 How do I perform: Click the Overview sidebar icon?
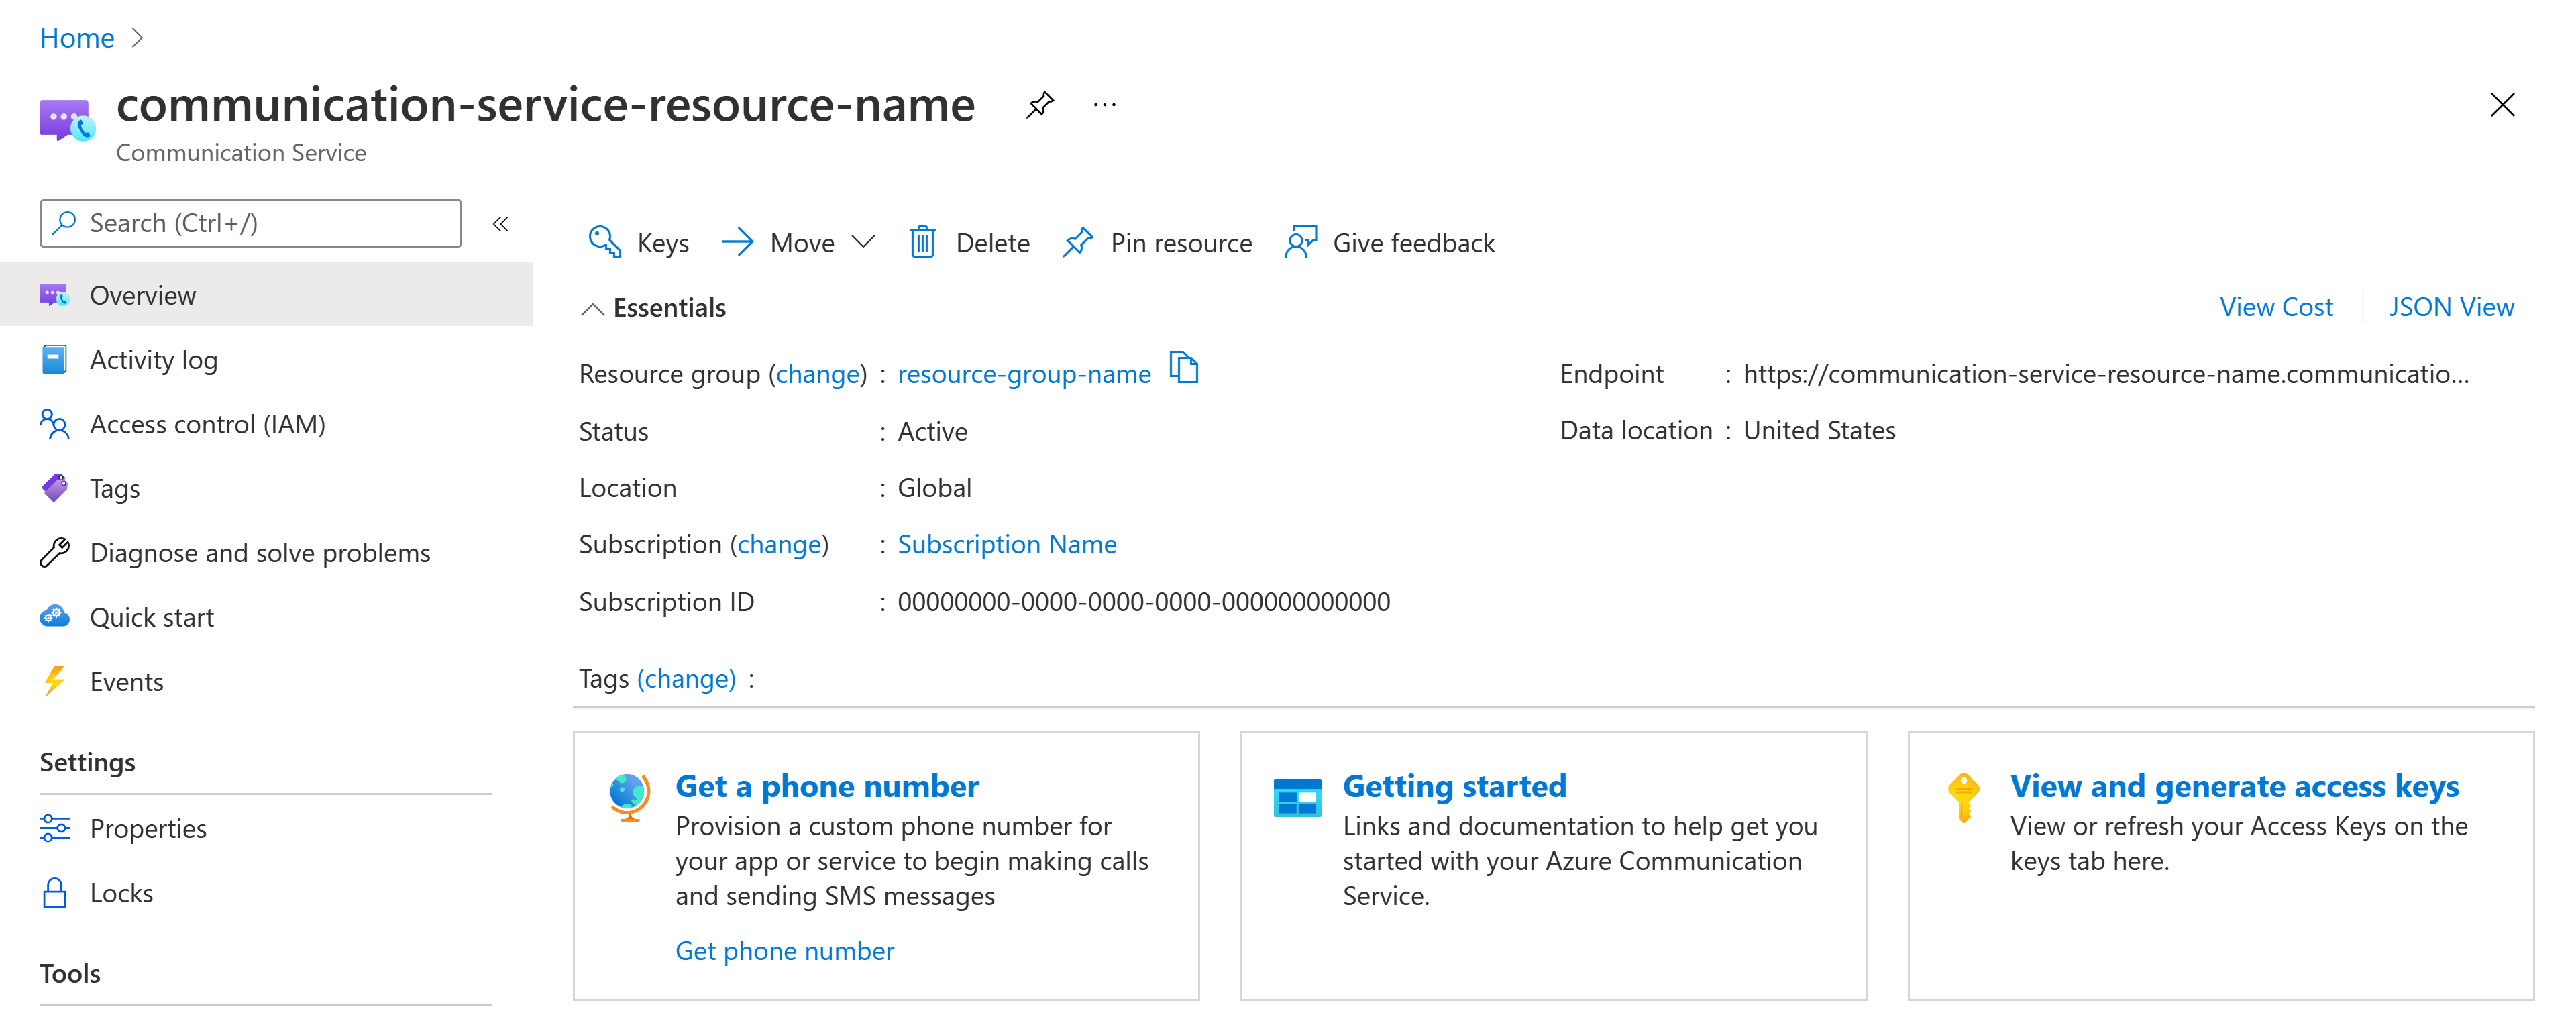[54, 294]
